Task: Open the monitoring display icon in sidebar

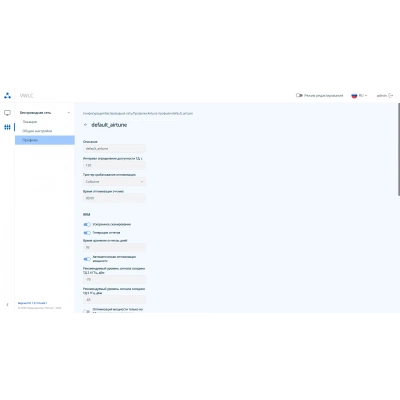Action: coord(7,113)
